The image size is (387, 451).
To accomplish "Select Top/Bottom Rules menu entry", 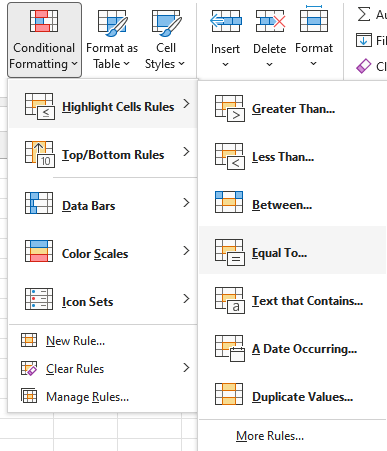I will click(103, 153).
